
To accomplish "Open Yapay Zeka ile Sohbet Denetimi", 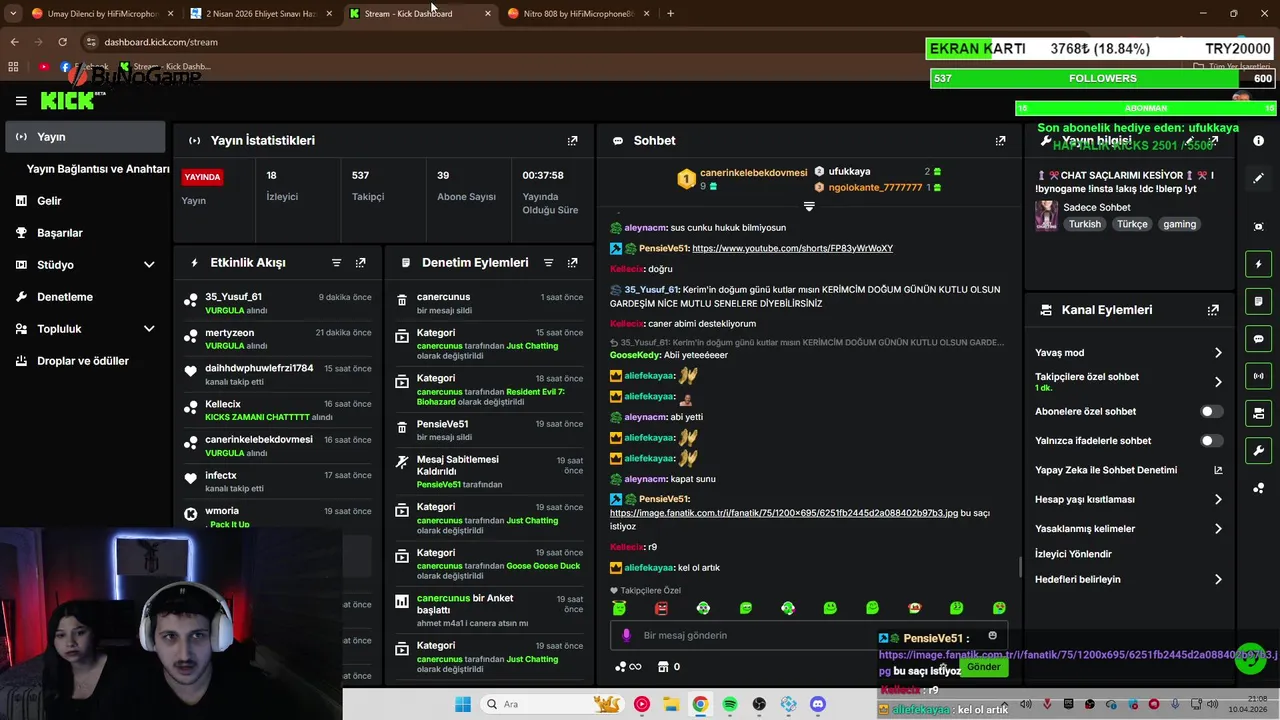I will coord(1129,471).
